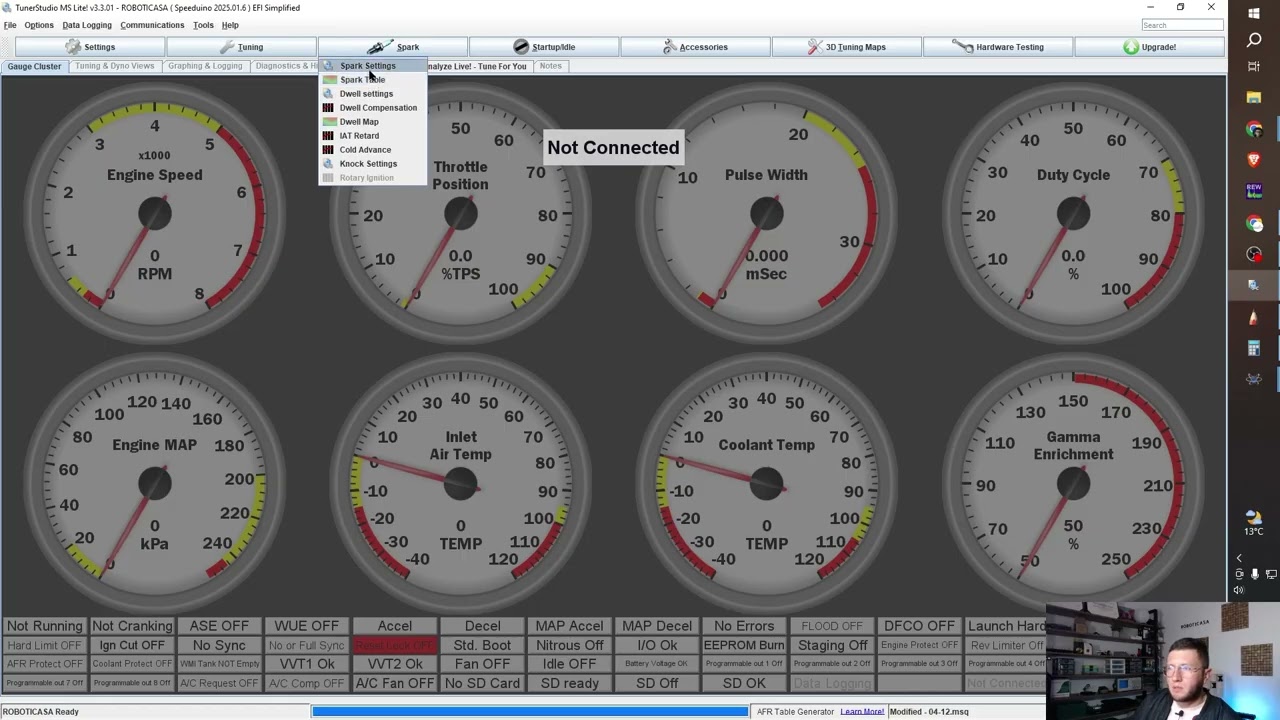The width and height of the screenshot is (1280, 720).
Task: Click the Cold Advance table icon
Action: pyautogui.click(x=328, y=150)
